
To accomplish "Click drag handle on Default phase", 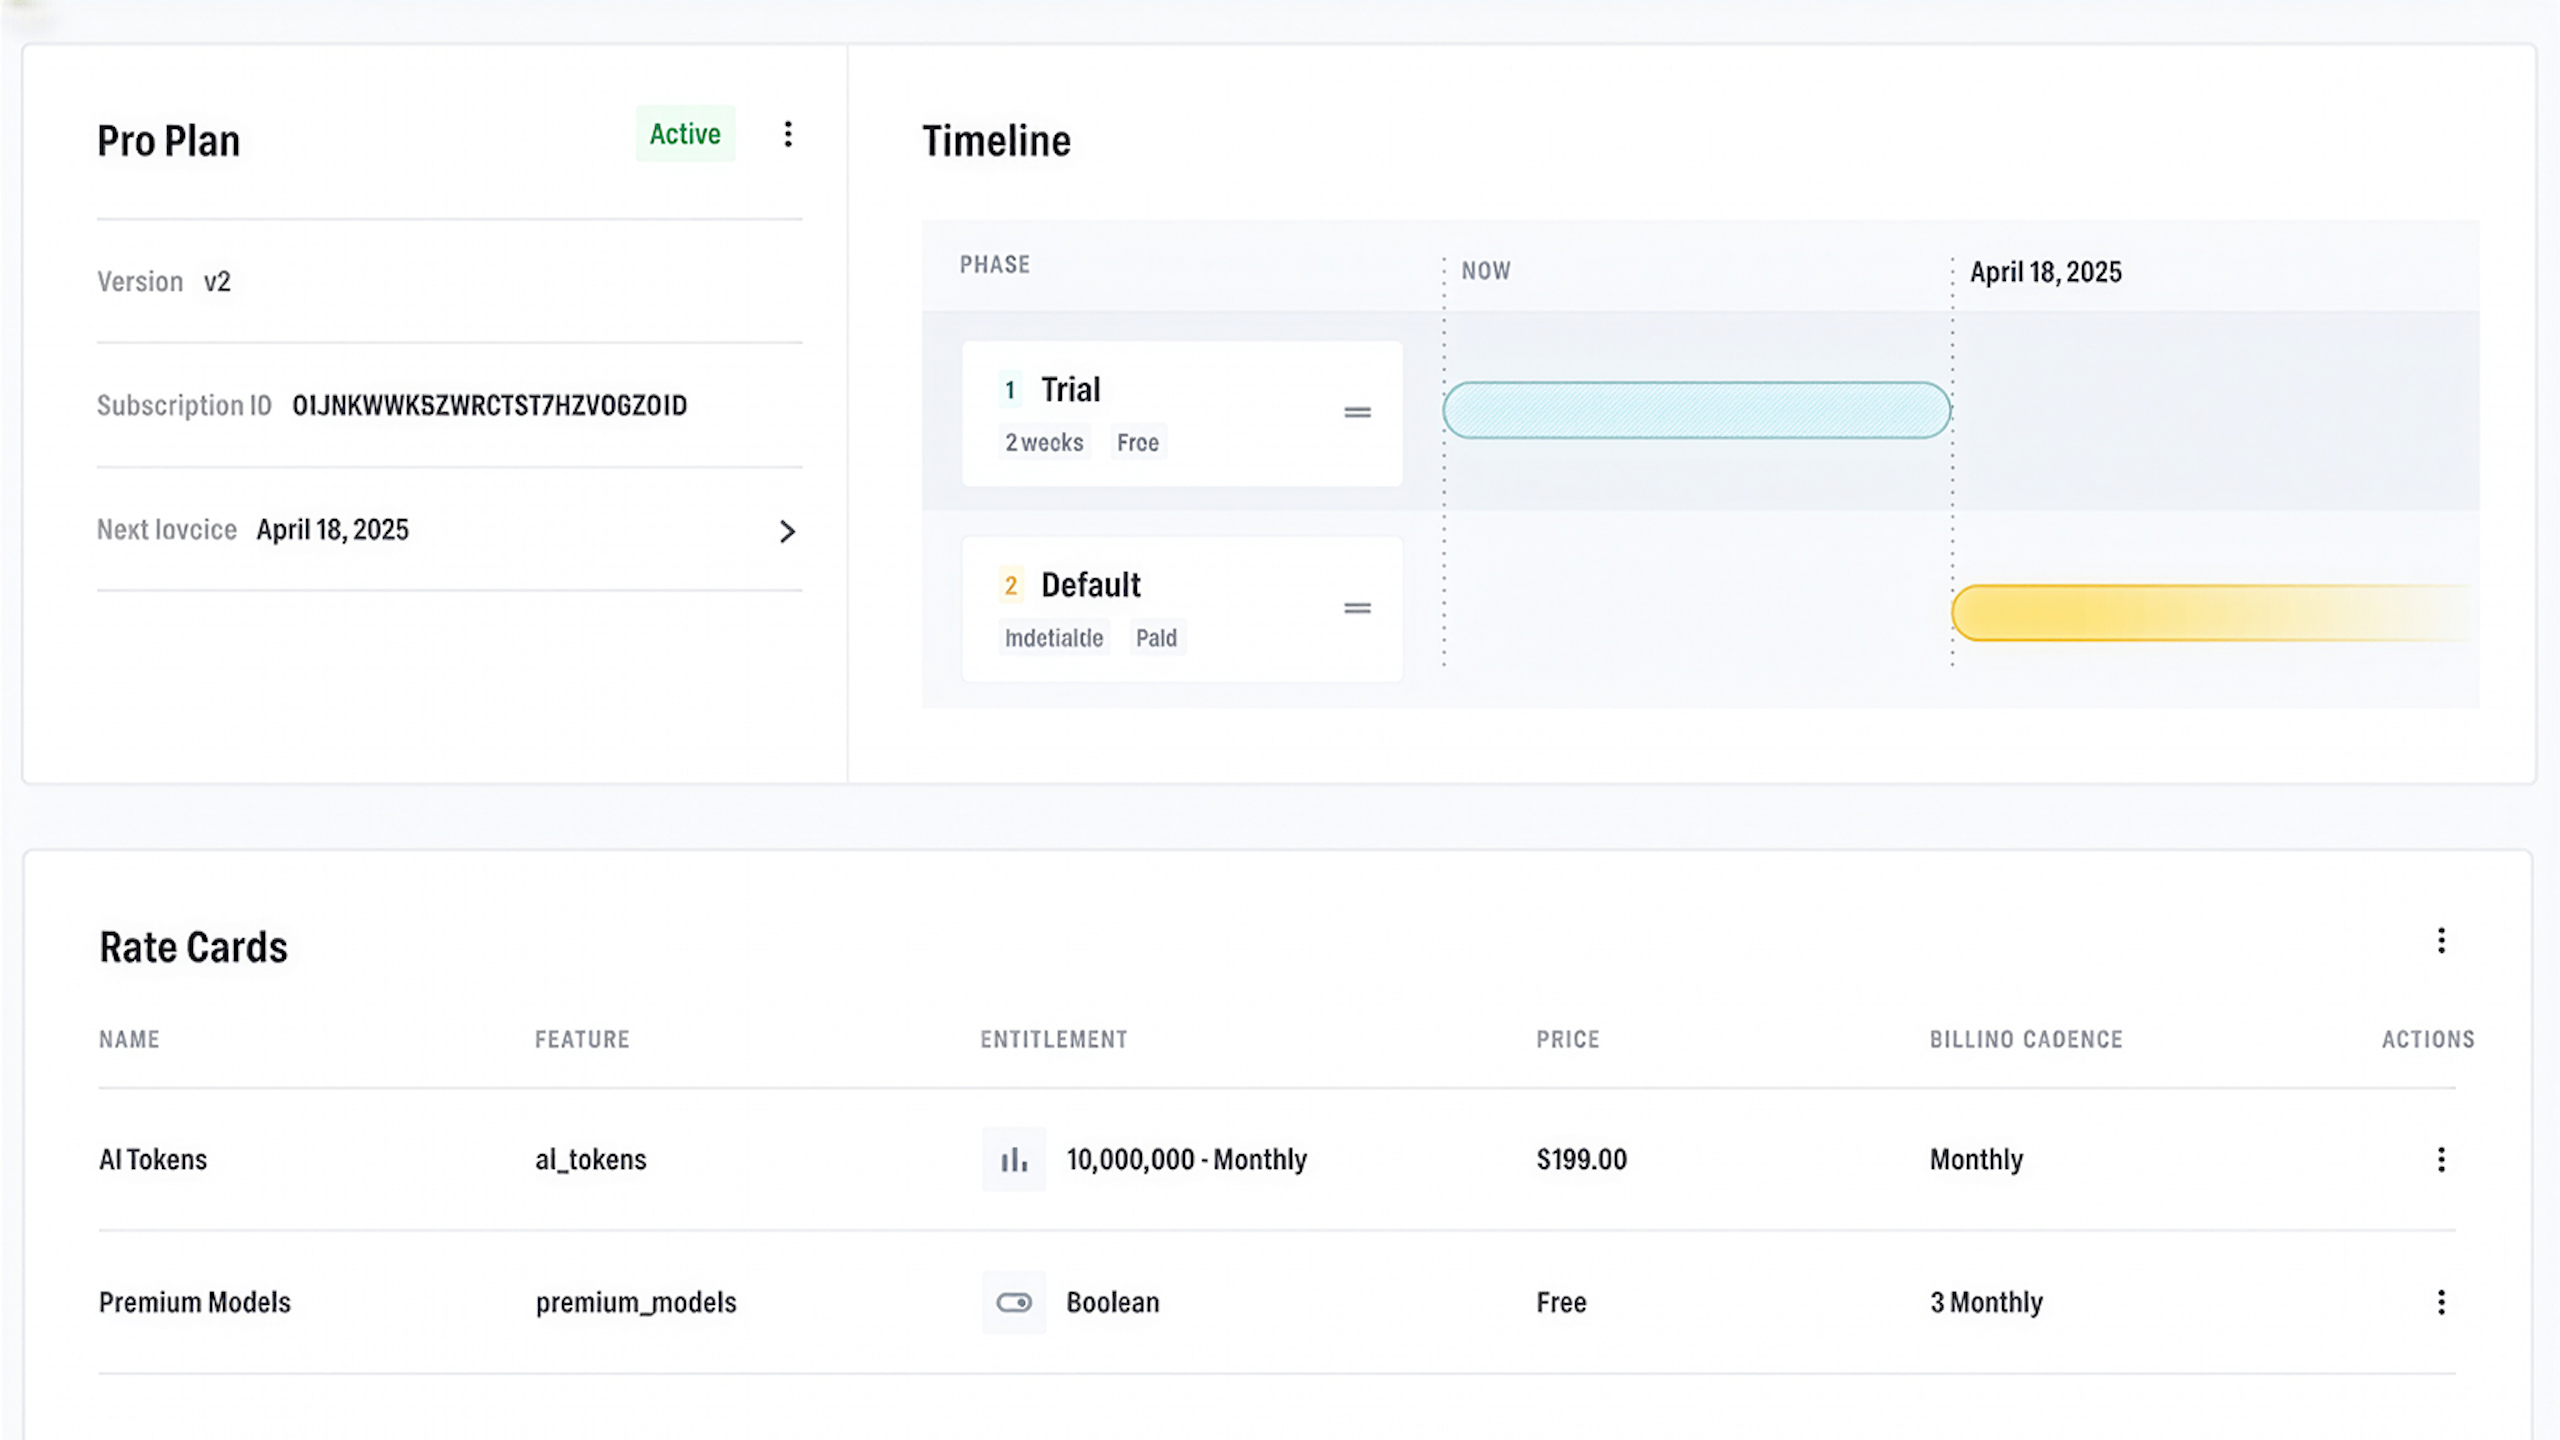I will click(1357, 608).
